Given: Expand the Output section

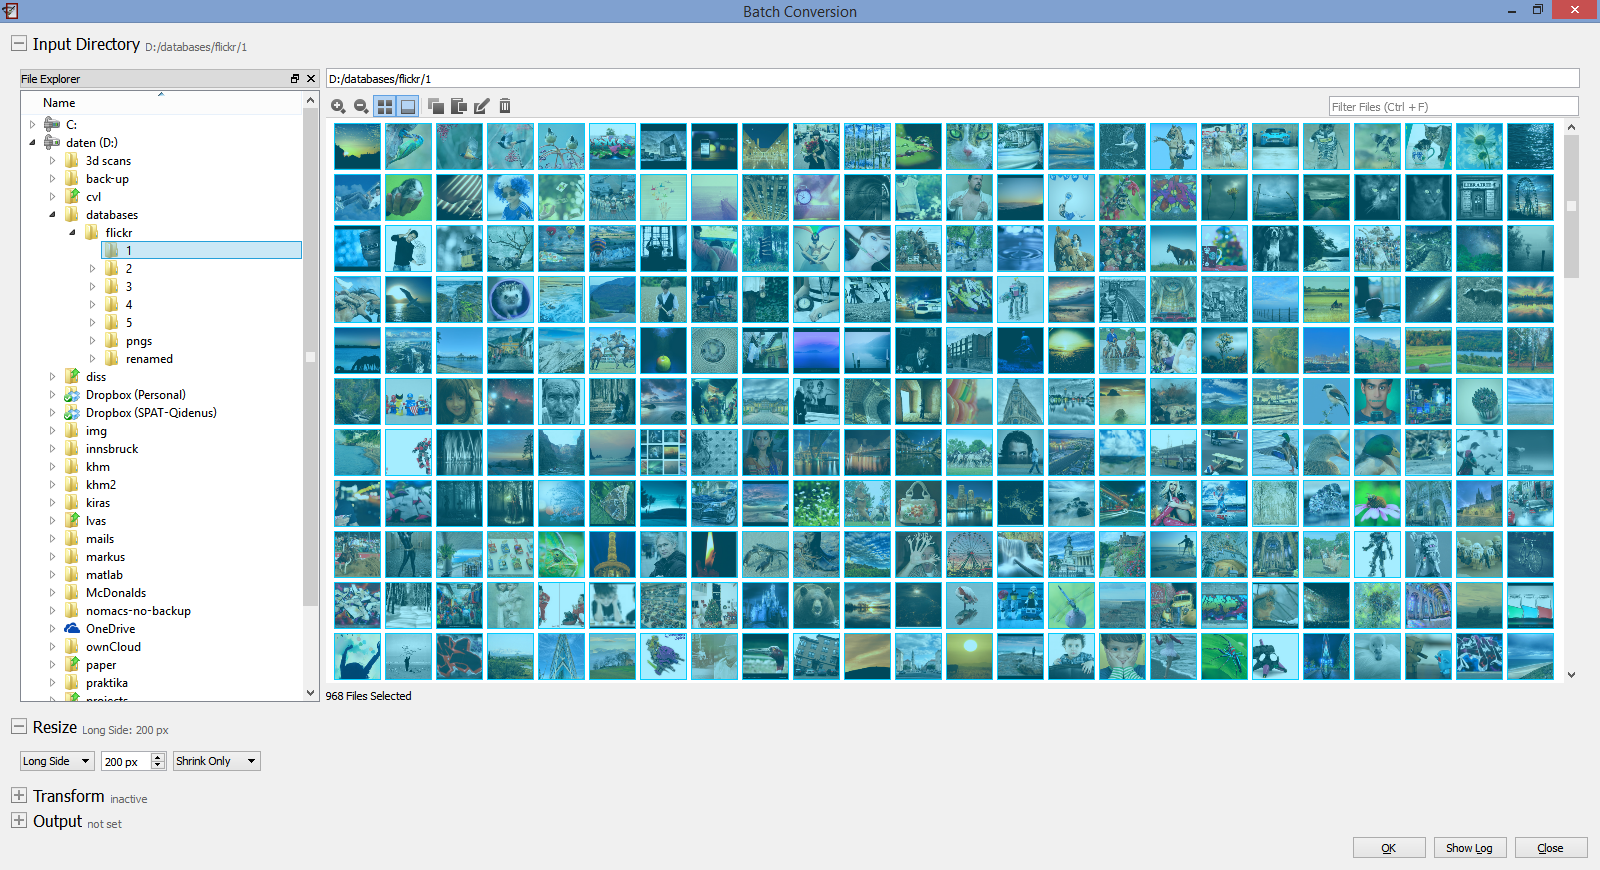Looking at the screenshot, I should 19,821.
